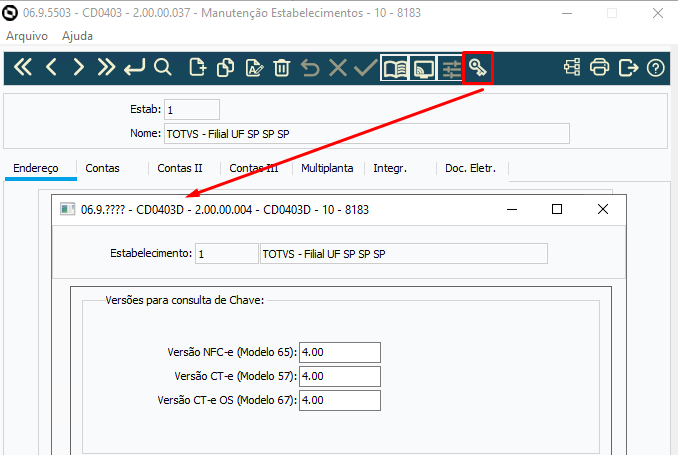Image resolution: width=678 pixels, height=455 pixels.
Task: Open the Ajuda menu
Action: point(77,36)
